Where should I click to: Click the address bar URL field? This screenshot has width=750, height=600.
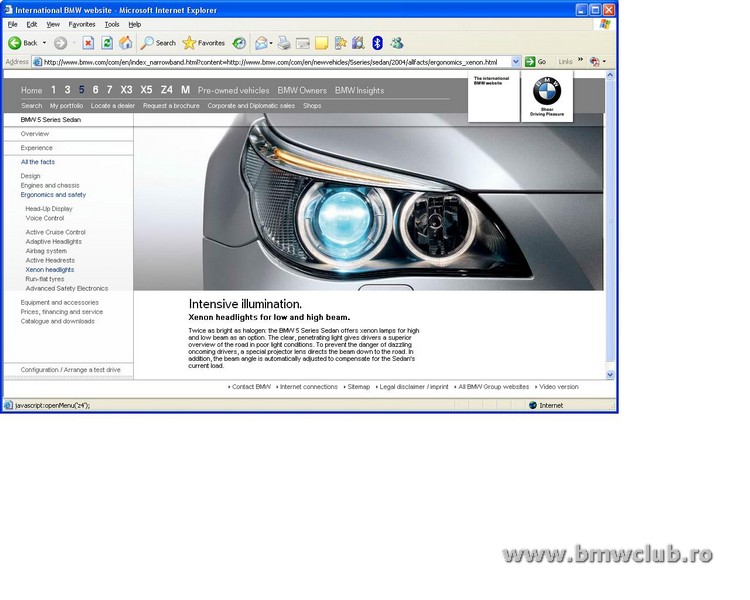click(x=276, y=62)
